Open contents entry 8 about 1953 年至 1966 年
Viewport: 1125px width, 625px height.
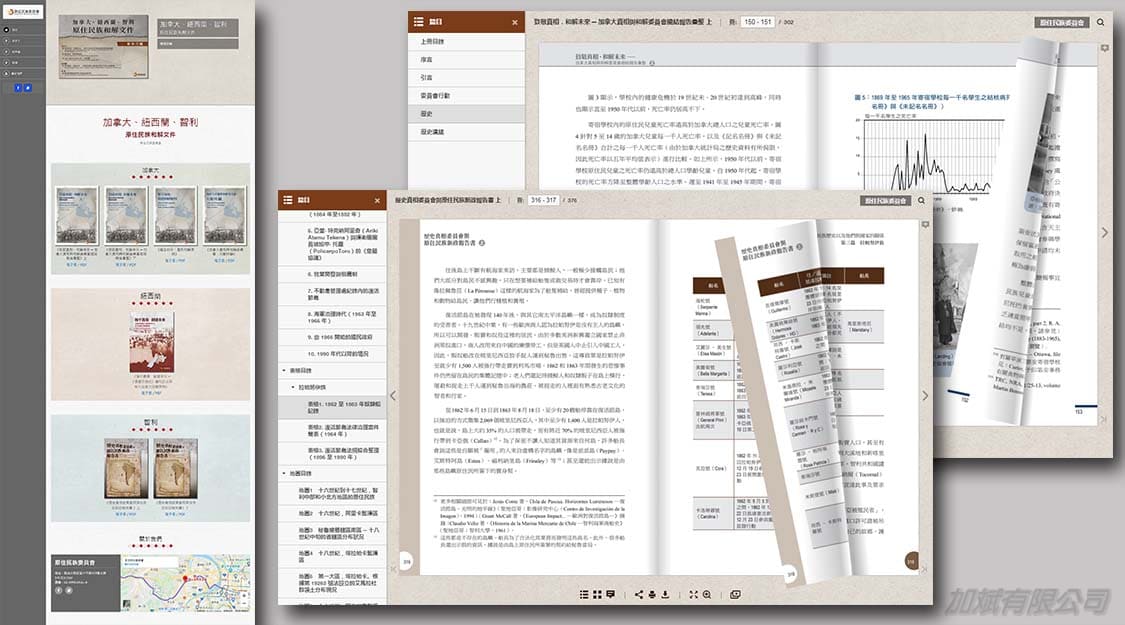coord(332,316)
